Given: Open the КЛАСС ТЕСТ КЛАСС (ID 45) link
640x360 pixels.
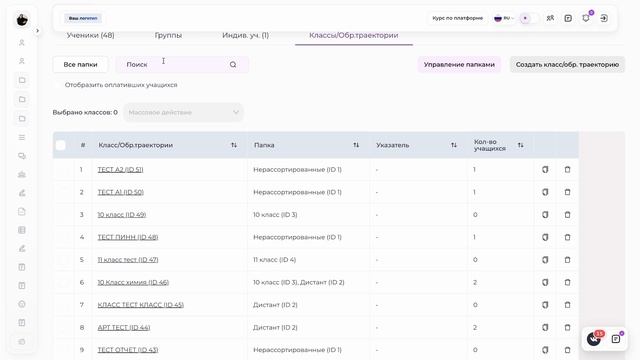Looking at the screenshot, I should coord(140,305).
